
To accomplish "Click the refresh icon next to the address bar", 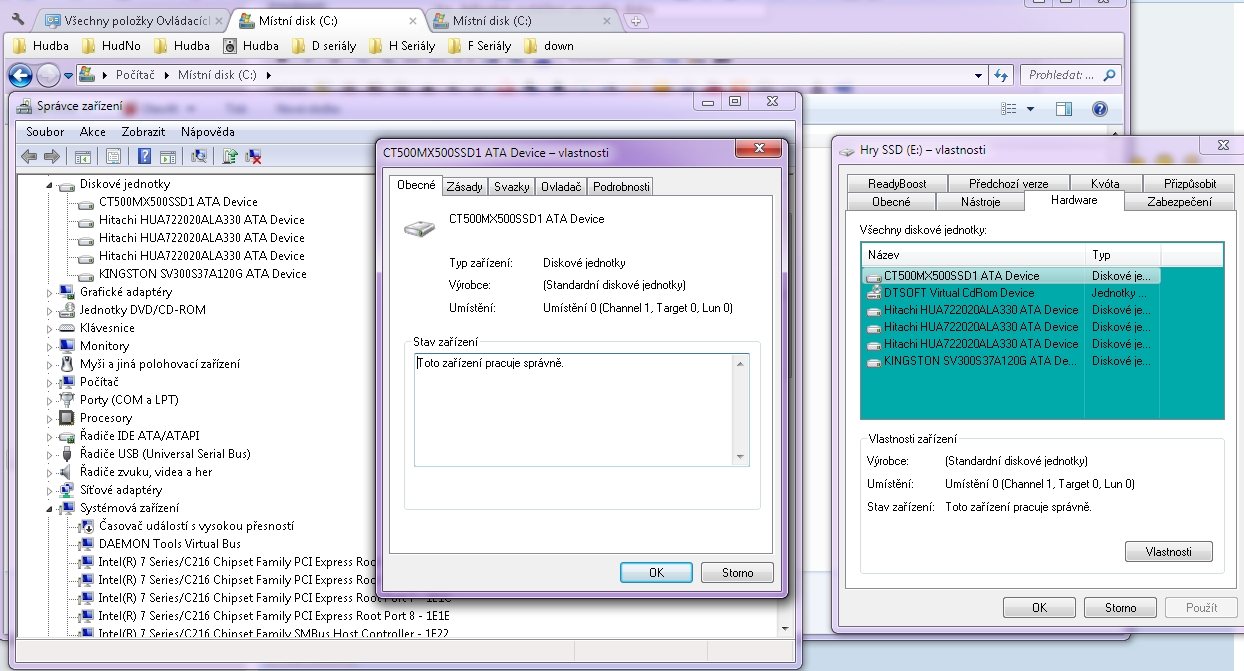I will 1000,75.
